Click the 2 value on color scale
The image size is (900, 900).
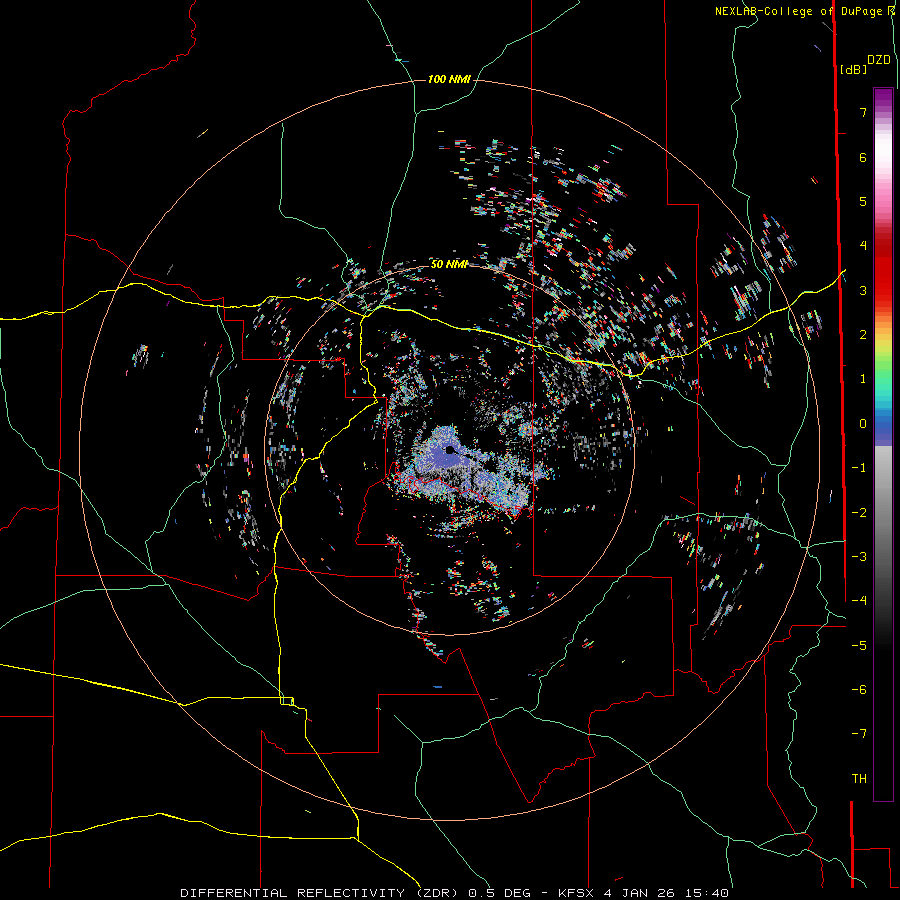point(863,335)
